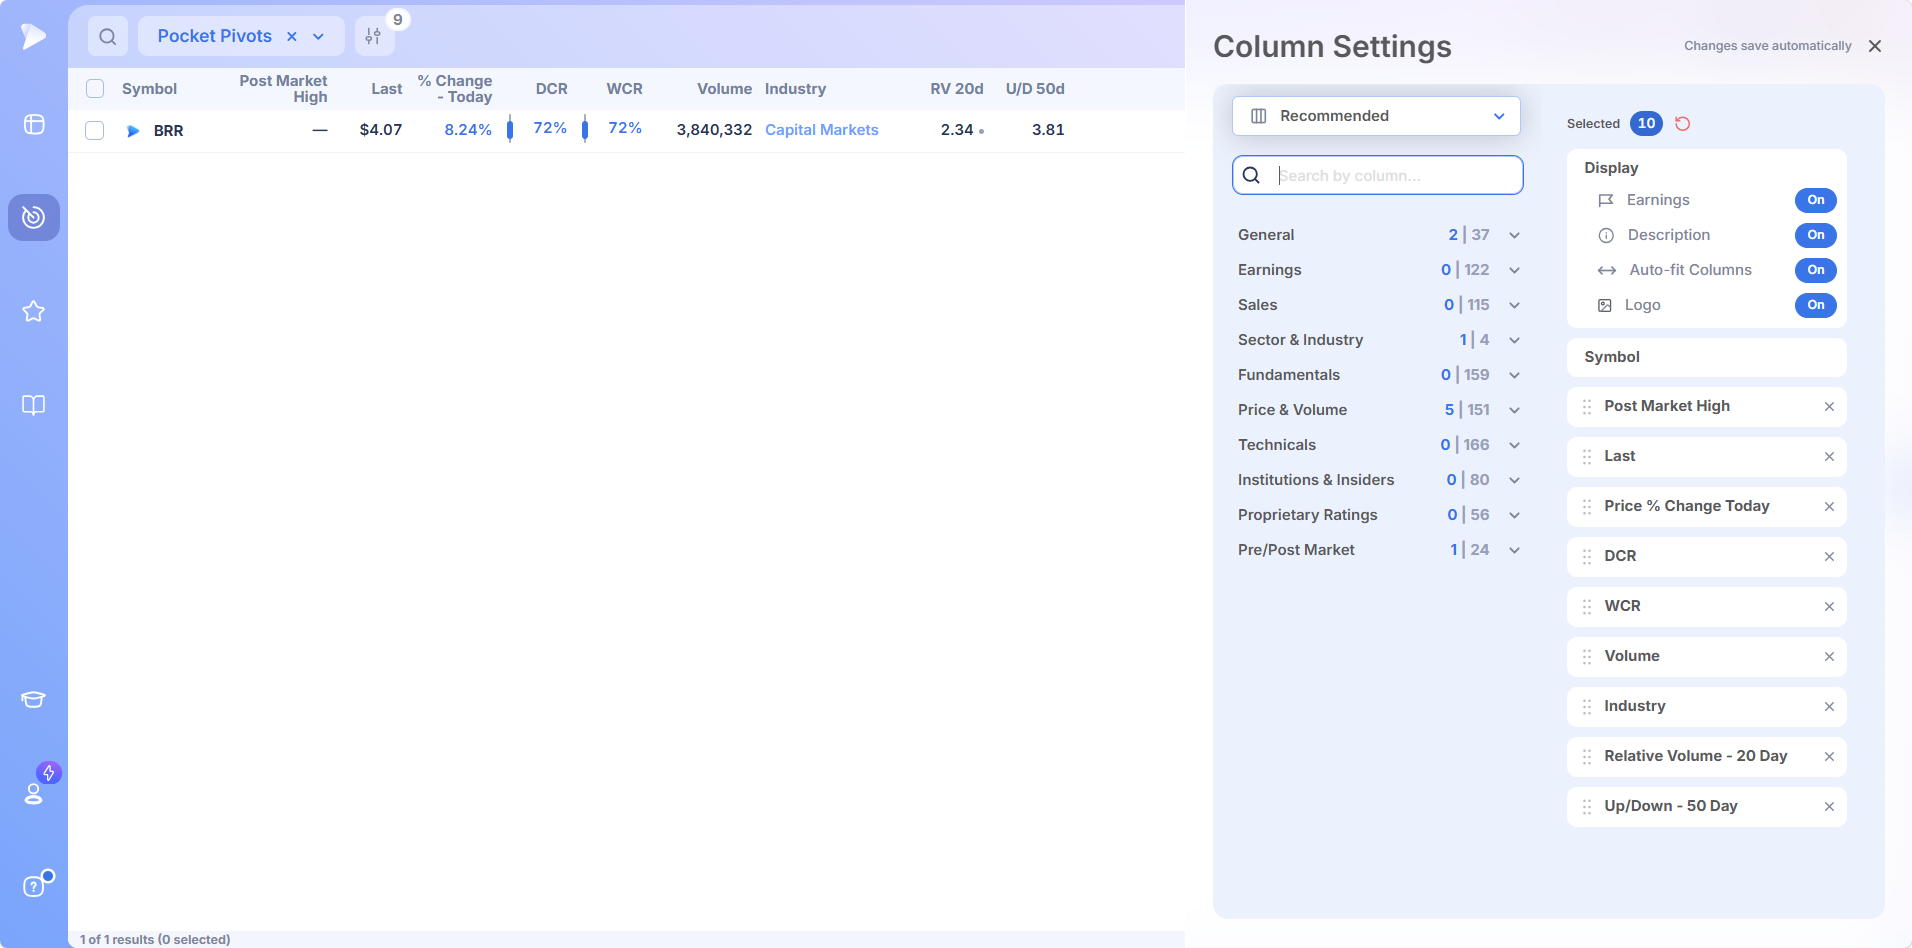Remove the DCR column

pyautogui.click(x=1829, y=557)
